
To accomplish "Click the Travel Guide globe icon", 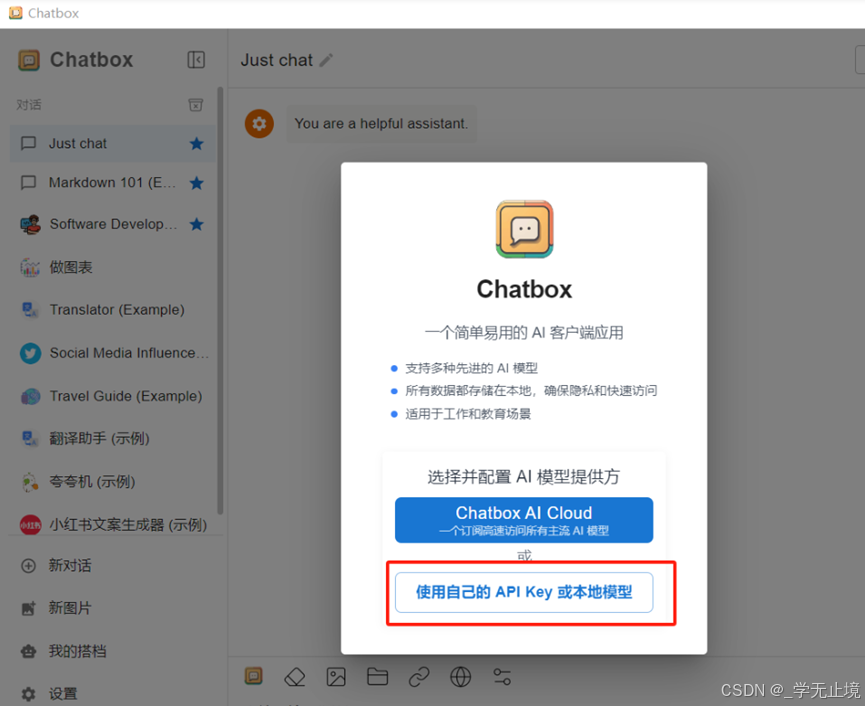I will [30, 396].
